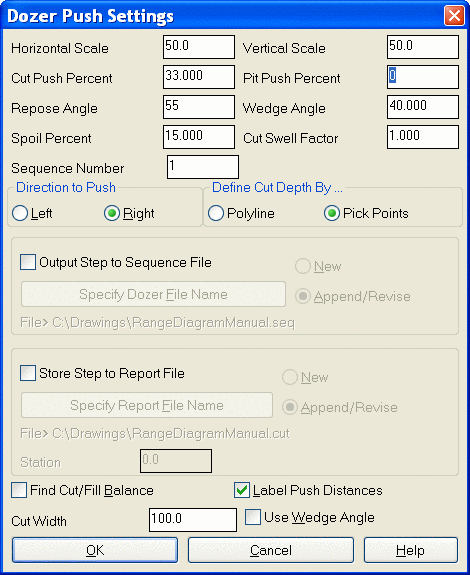470x575 pixels.
Task: Select Left push direction radio button
Action: pyautogui.click(x=20, y=213)
